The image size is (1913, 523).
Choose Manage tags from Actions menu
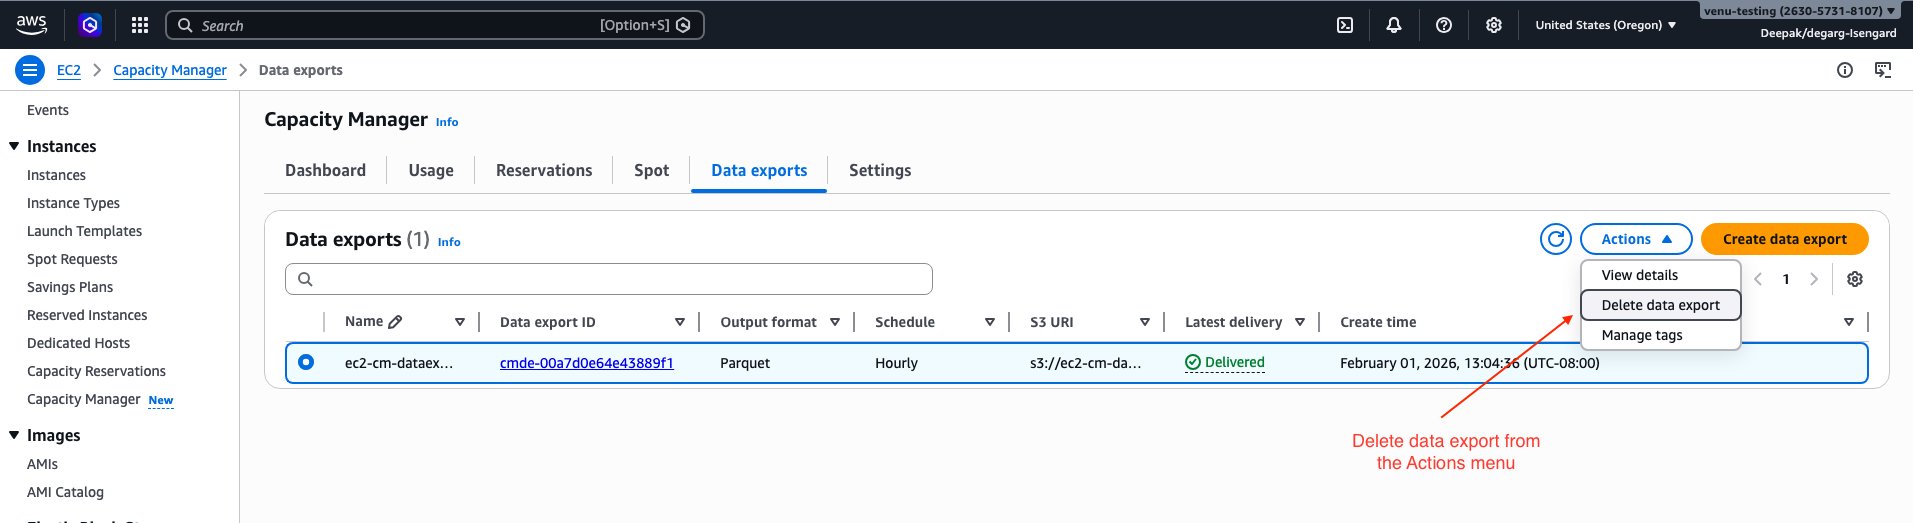(x=1661, y=335)
